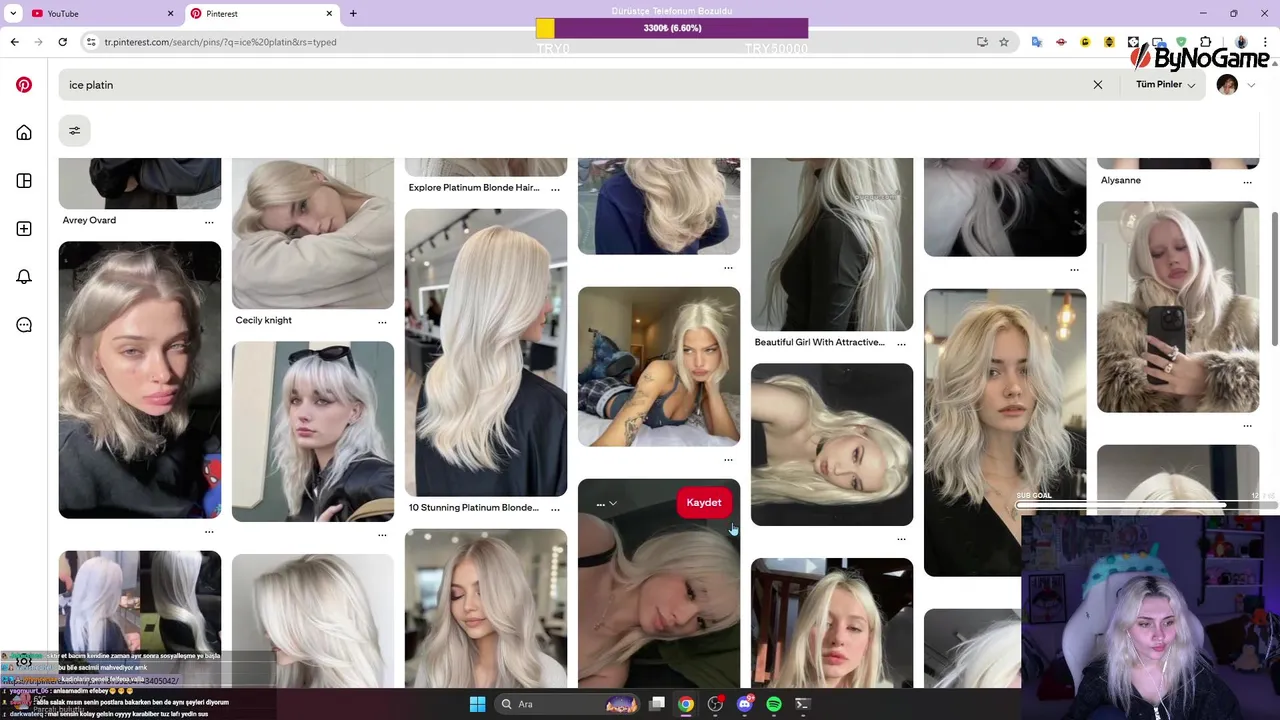Image resolution: width=1280 pixels, height=720 pixels.
Task: Open salon long blonde hair back-view pin
Action: (486, 352)
